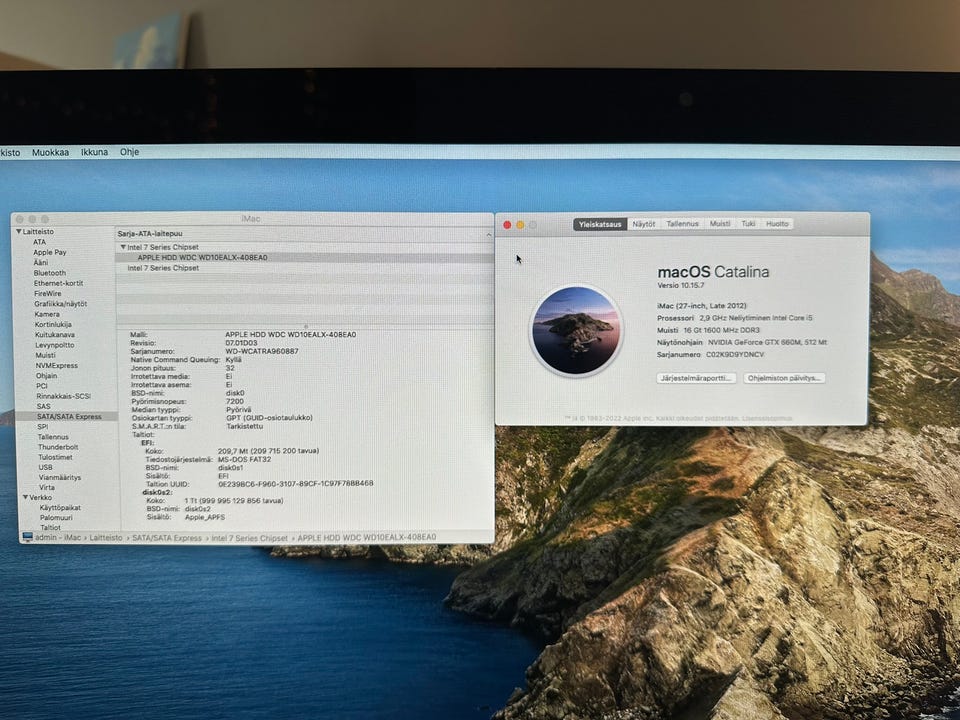960x720 pixels.
Task: Open the Ikkuna menu
Action: (94, 152)
